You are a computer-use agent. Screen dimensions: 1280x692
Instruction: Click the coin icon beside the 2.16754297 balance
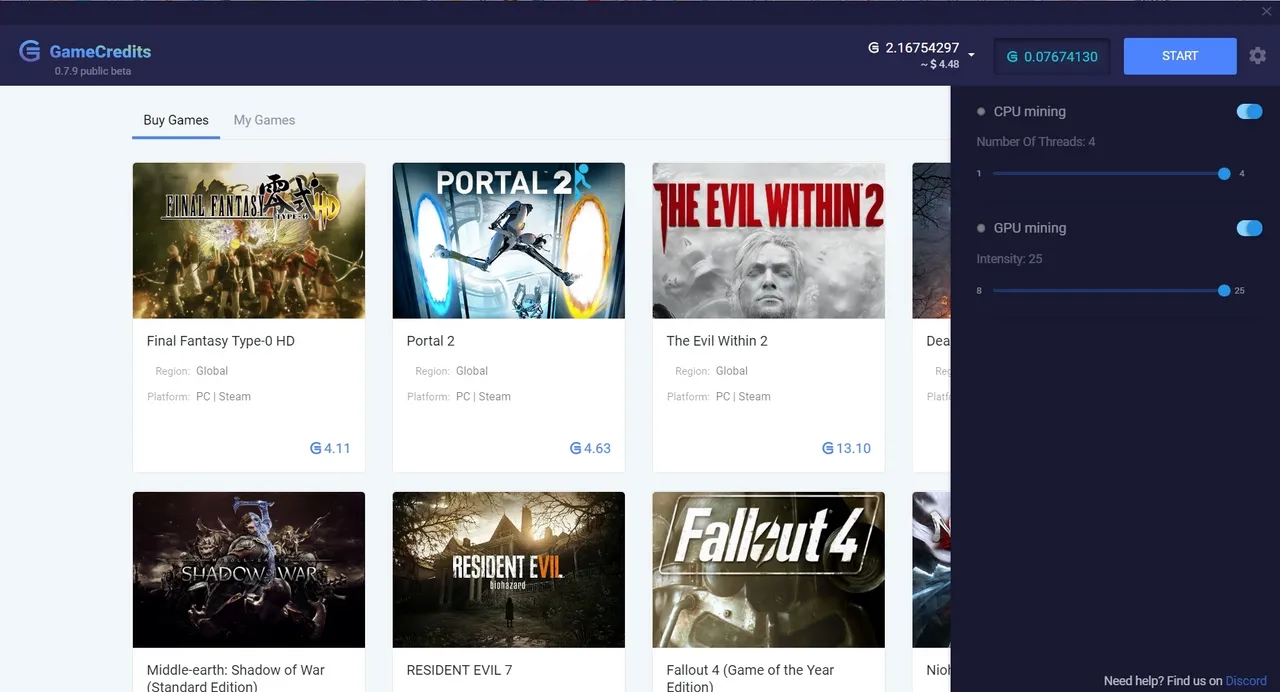pos(873,48)
